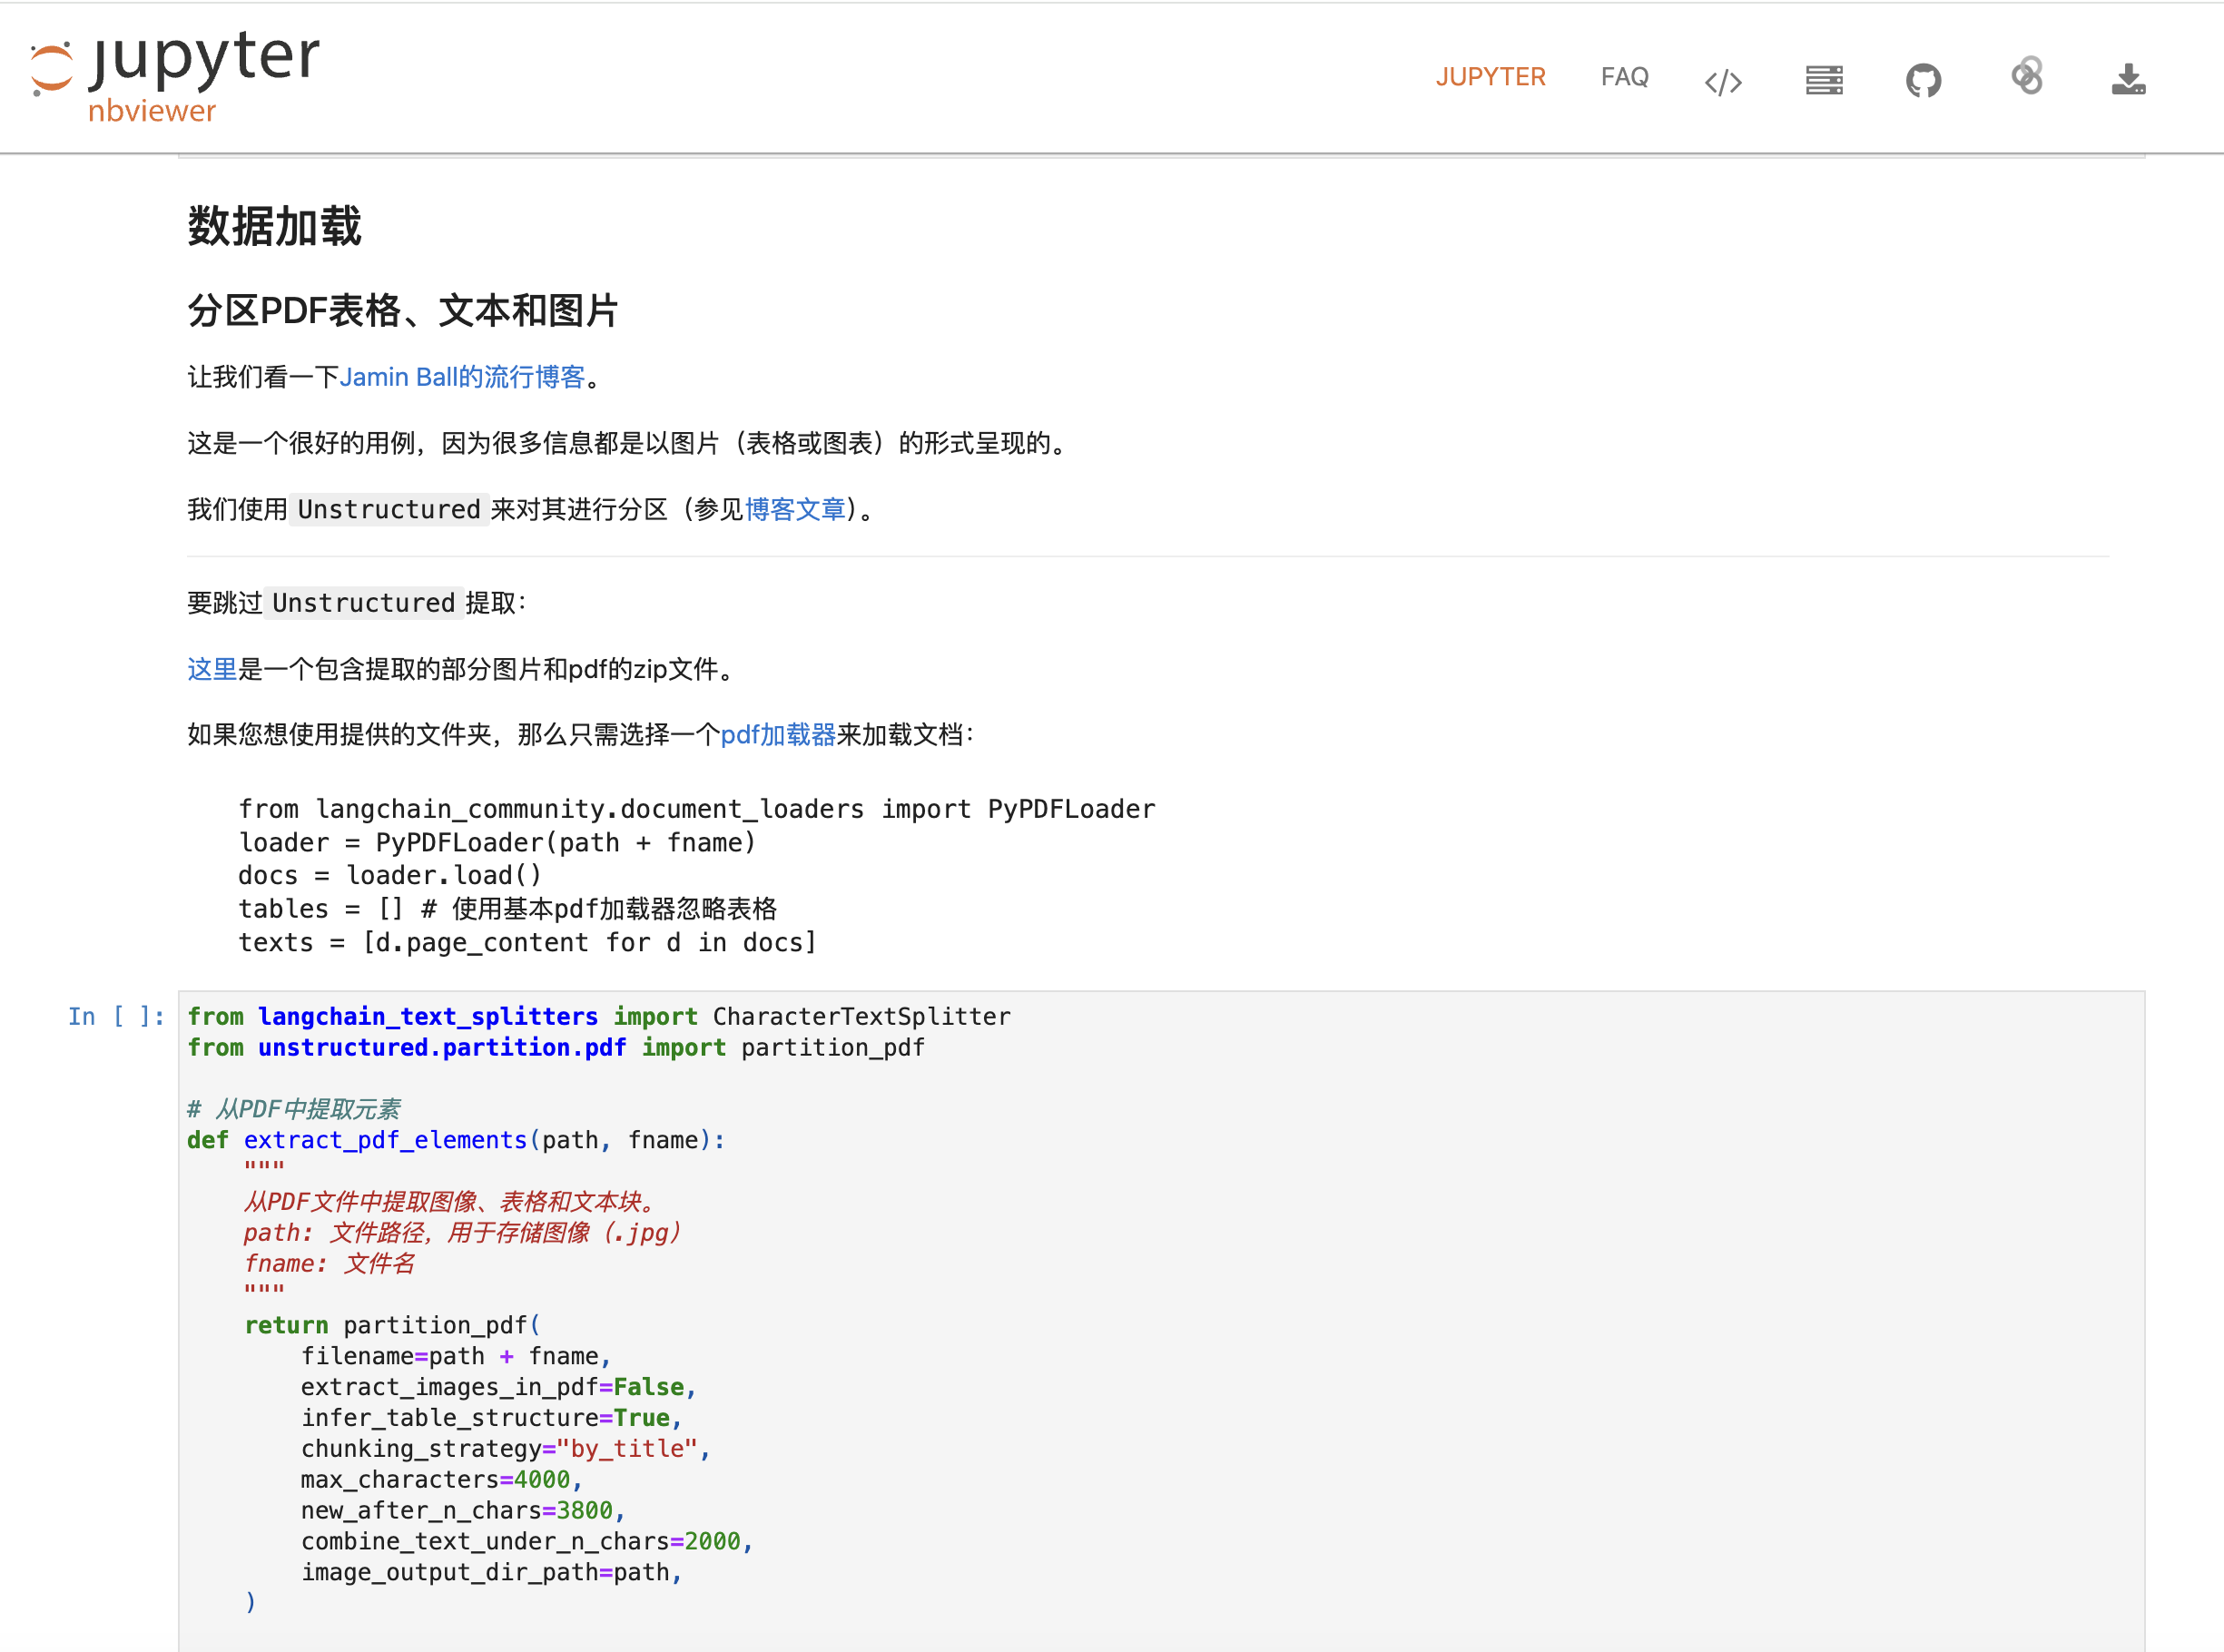The height and width of the screenshot is (1652, 2224).
Task: Open the Jamin Ball流行博客 link
Action: (x=463, y=377)
